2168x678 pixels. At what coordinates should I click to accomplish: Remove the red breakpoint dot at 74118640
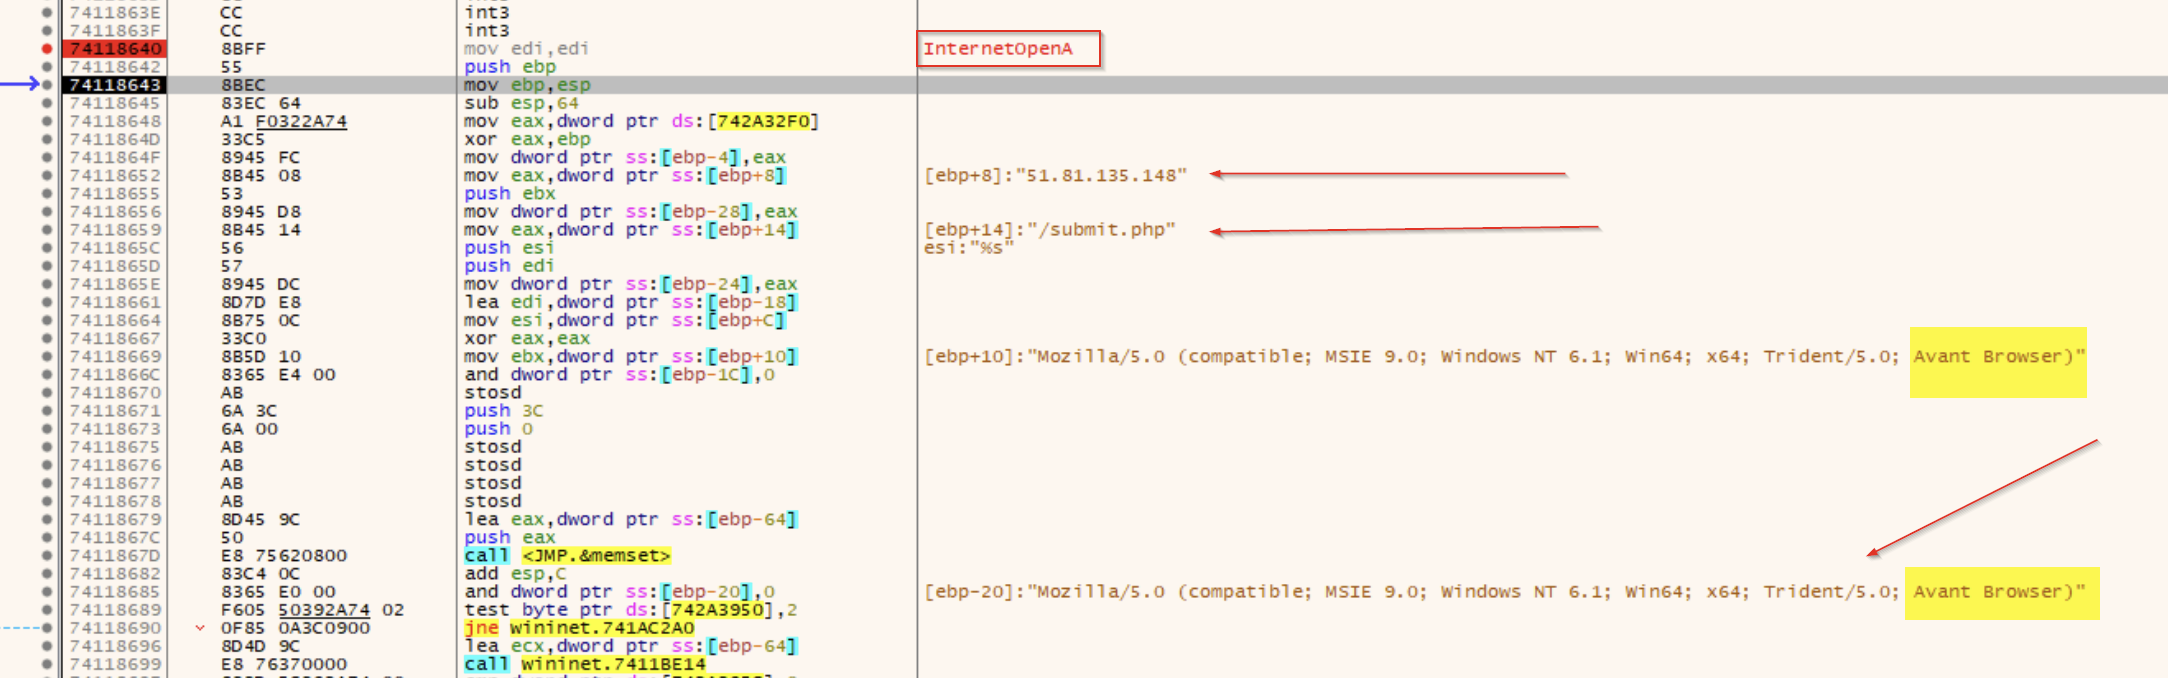pos(47,49)
